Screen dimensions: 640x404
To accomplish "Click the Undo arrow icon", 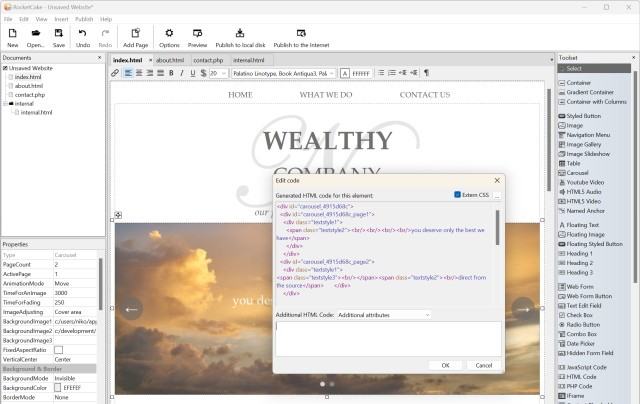I will (x=83, y=37).
